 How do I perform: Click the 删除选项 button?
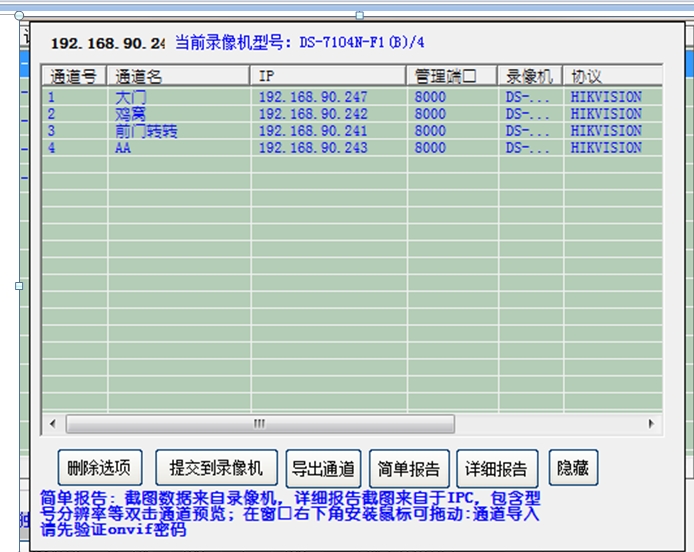tap(100, 467)
